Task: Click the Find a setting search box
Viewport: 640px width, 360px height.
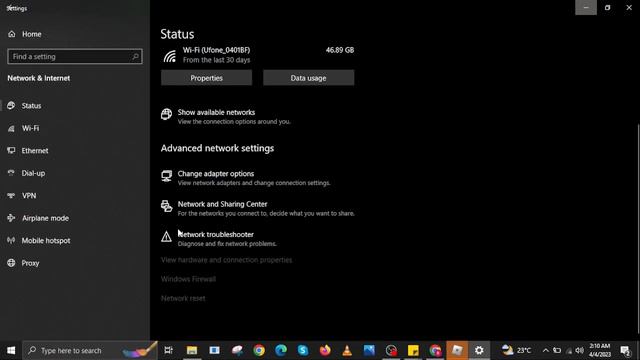Action: [x=75, y=57]
